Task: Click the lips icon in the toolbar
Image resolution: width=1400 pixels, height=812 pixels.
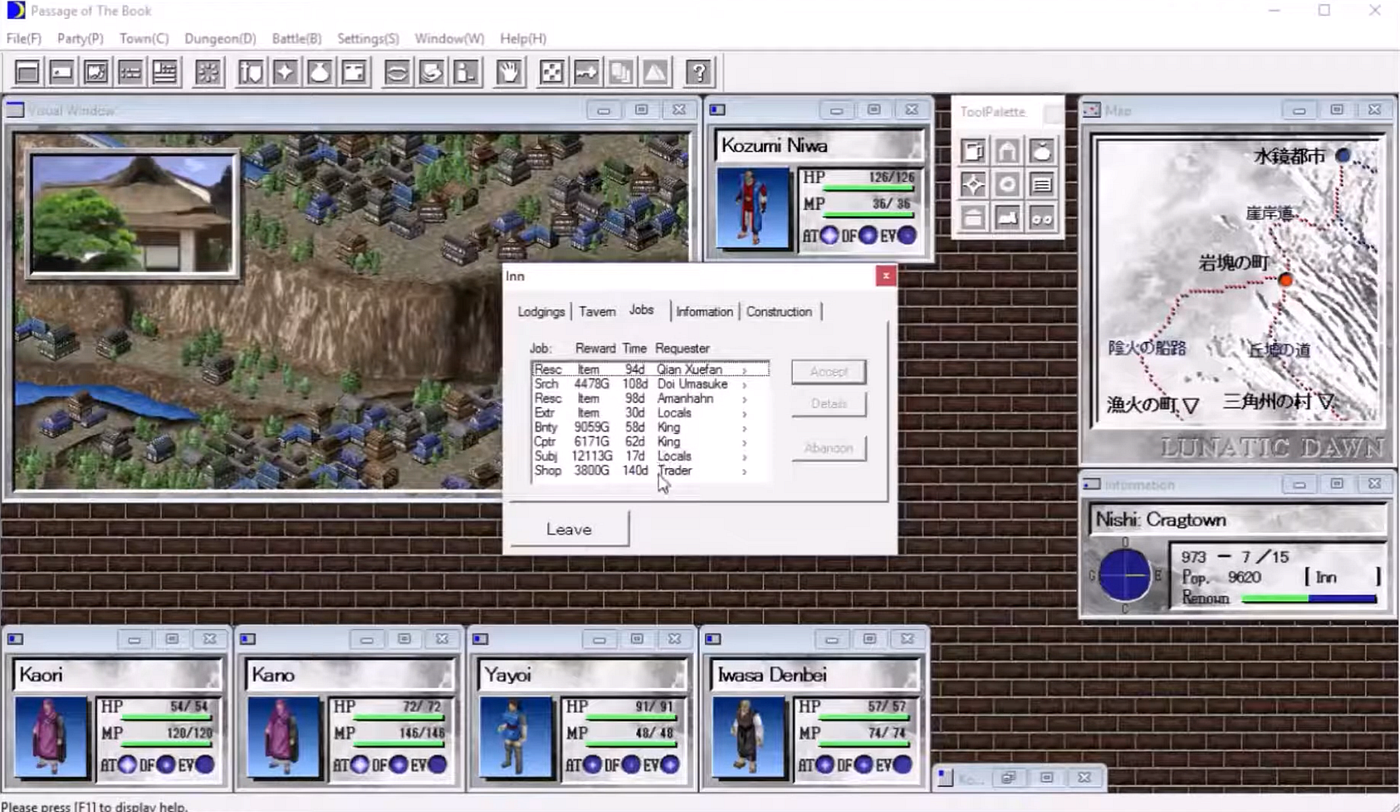Action: pyautogui.click(x=397, y=72)
